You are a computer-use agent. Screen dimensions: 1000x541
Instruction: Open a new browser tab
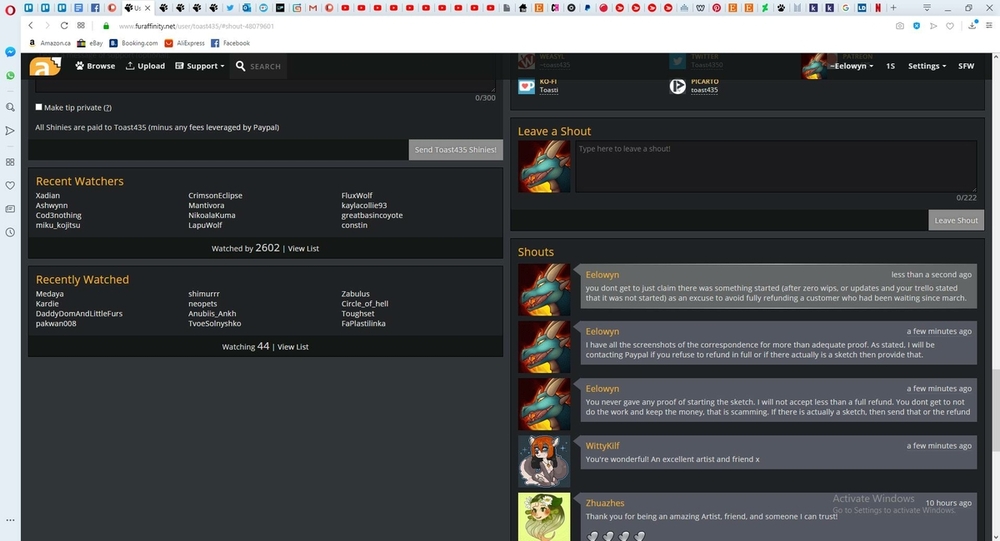coord(893,8)
